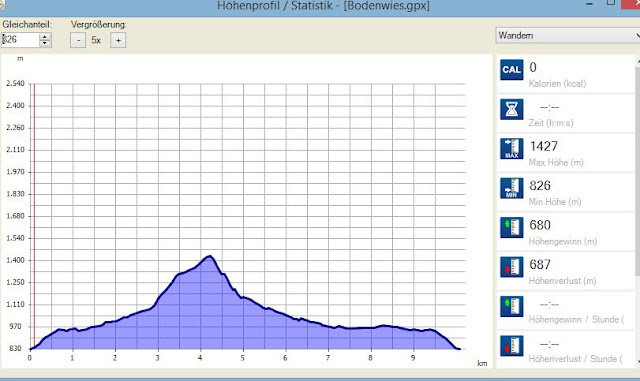The width and height of the screenshot is (640, 381).
Task: Click the Höhenverlust (m) label
Action: [562, 281]
